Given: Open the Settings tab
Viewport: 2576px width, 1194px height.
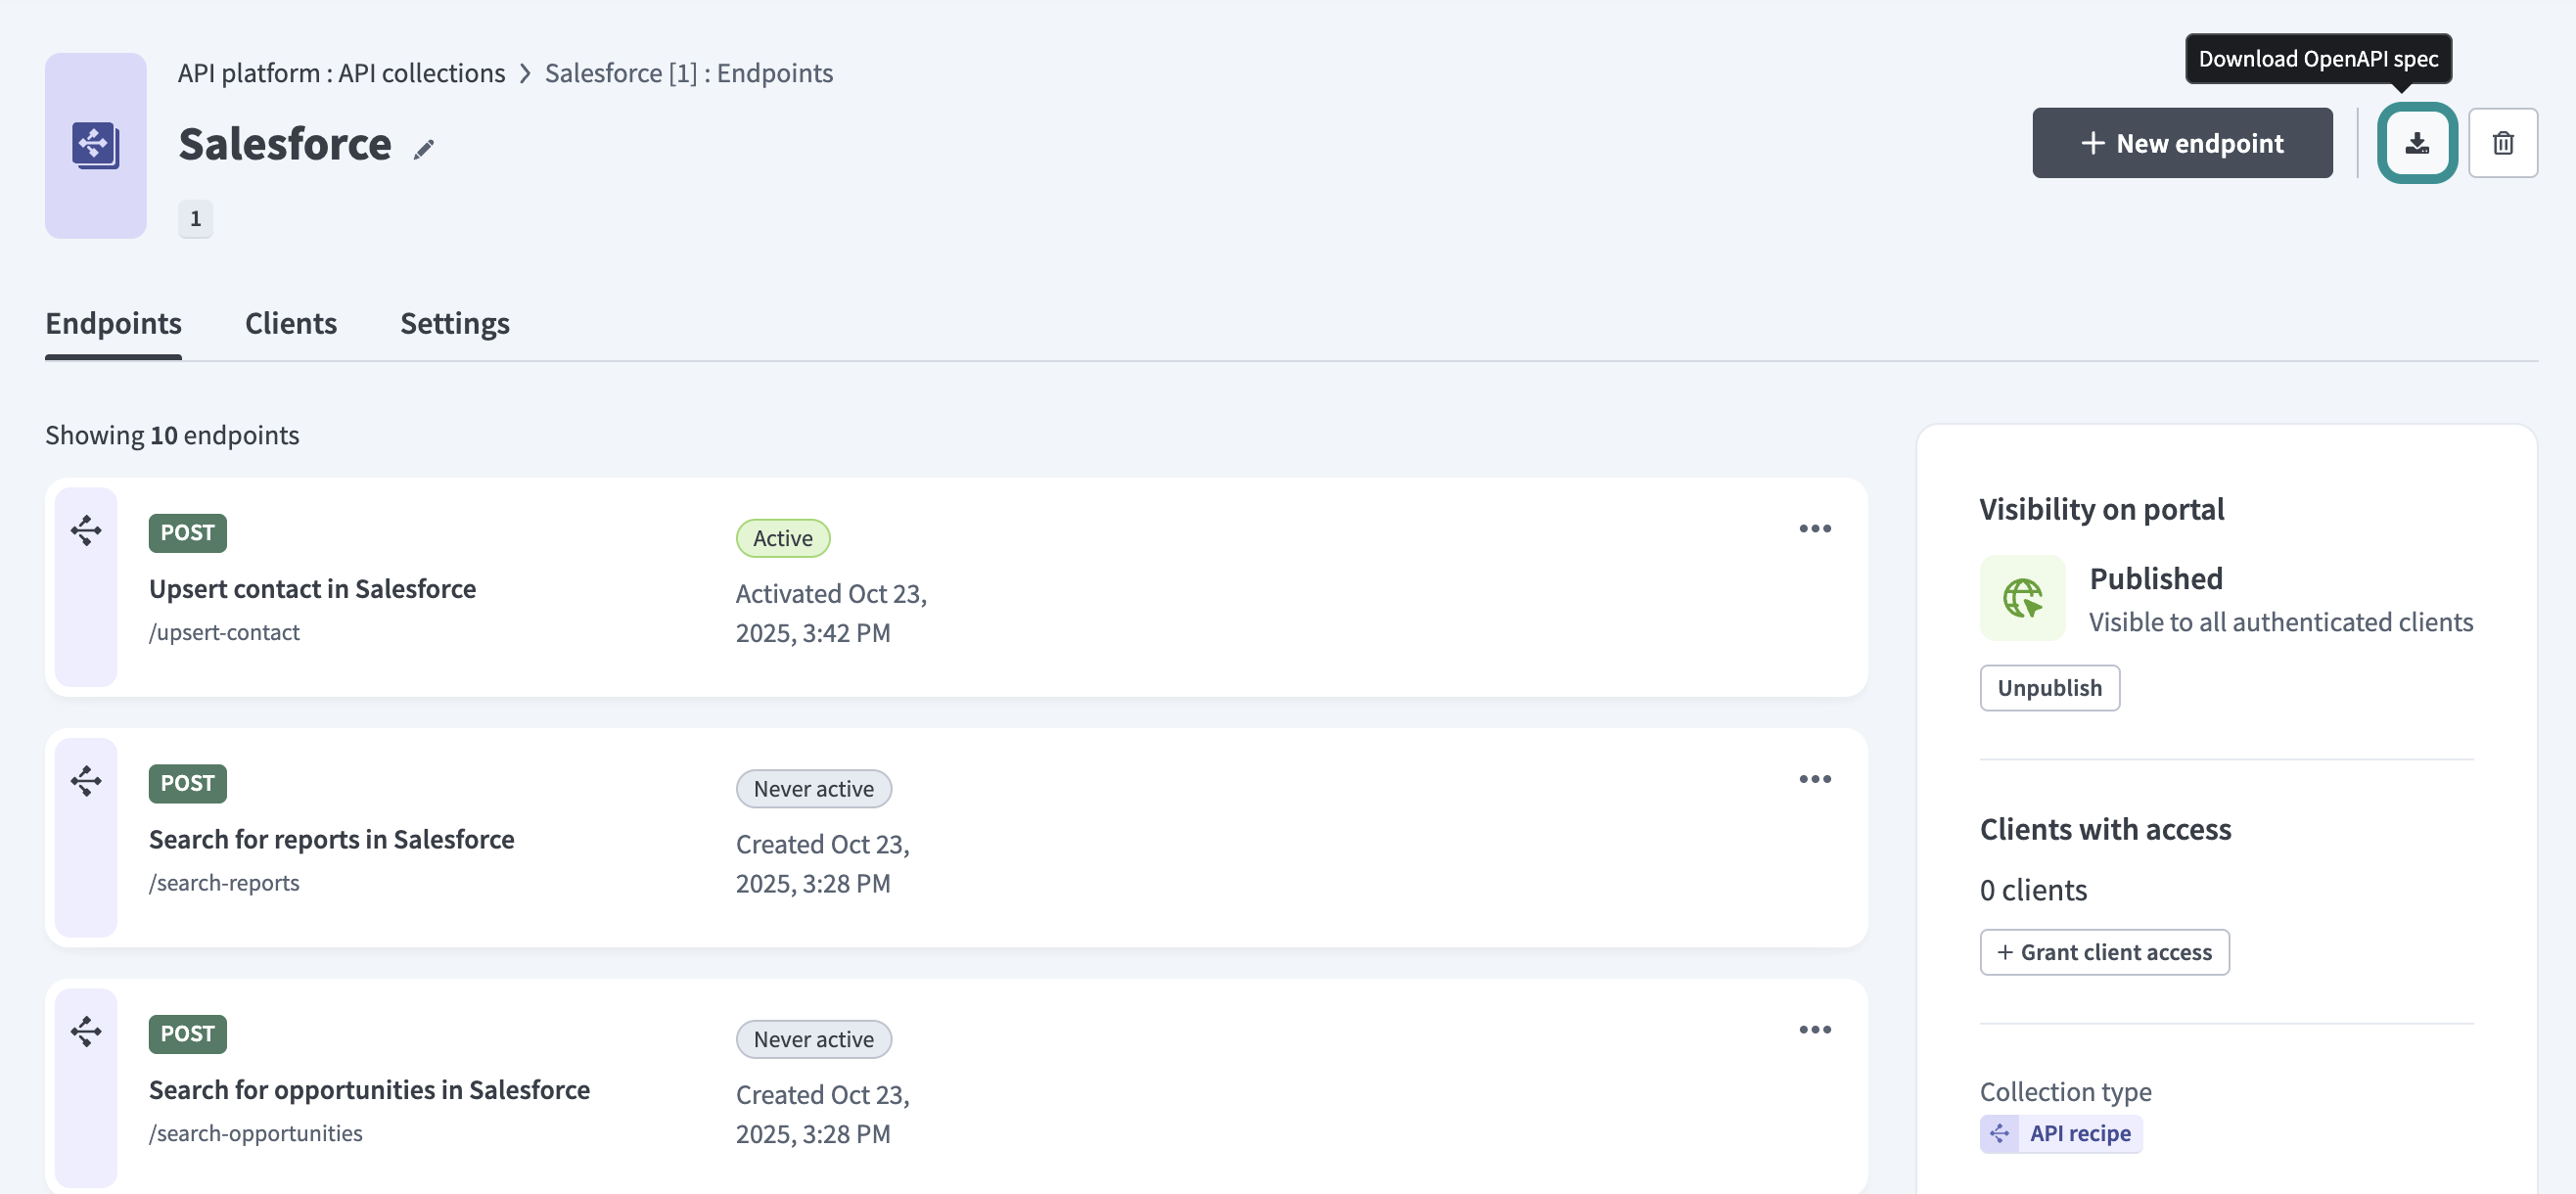Looking at the screenshot, I should point(455,323).
